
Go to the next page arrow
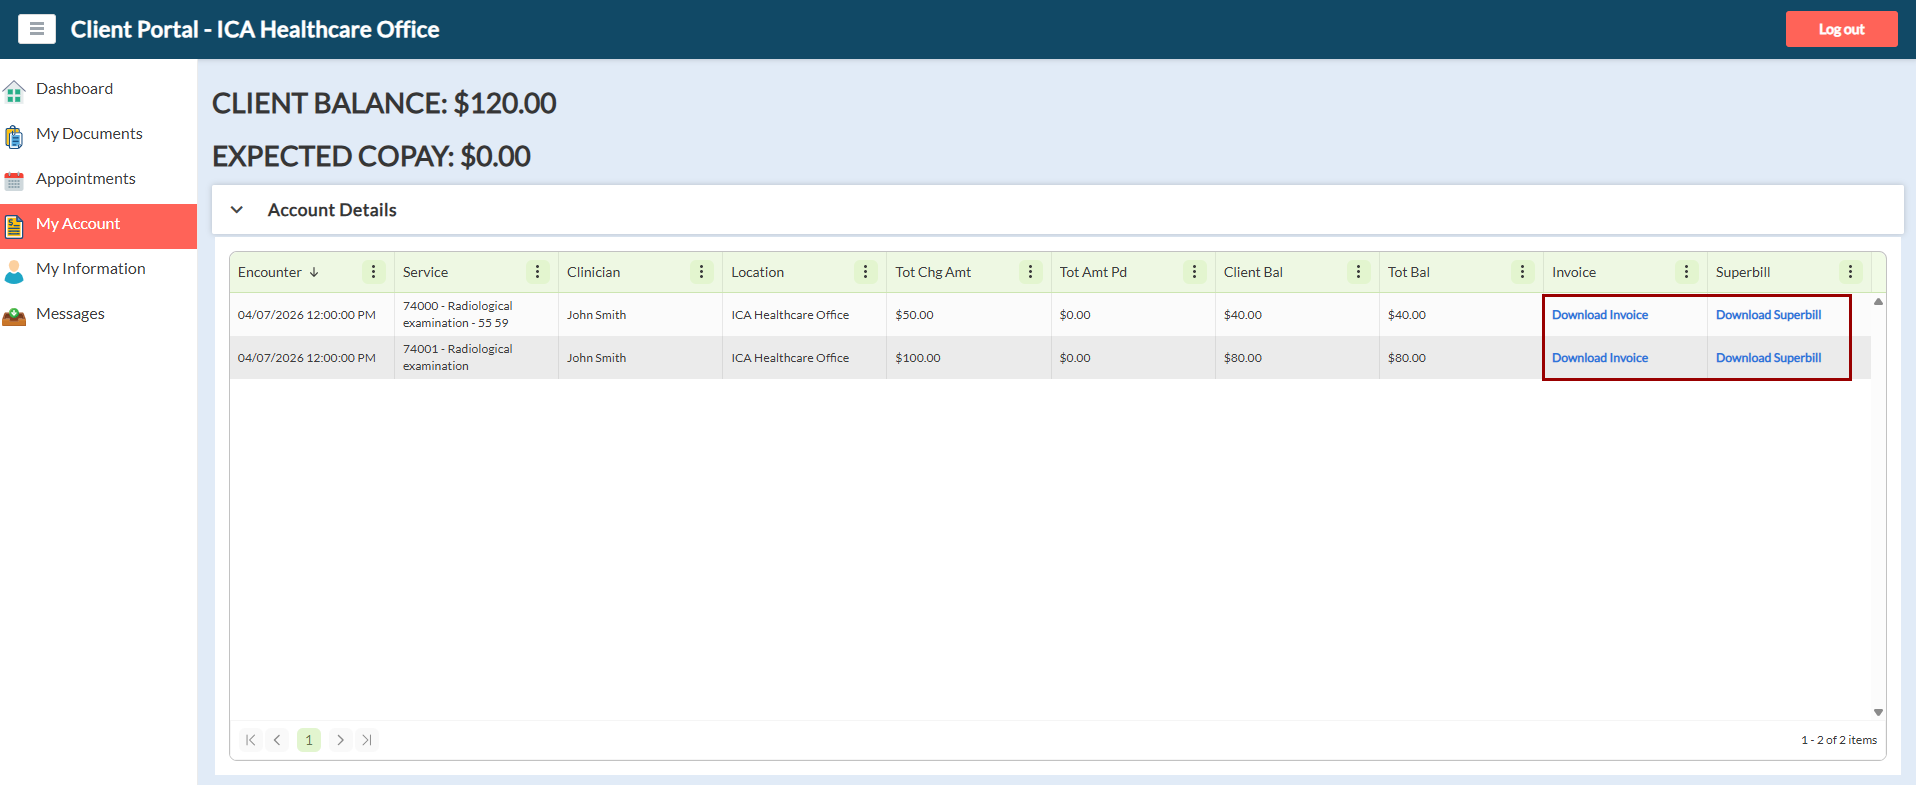340,740
